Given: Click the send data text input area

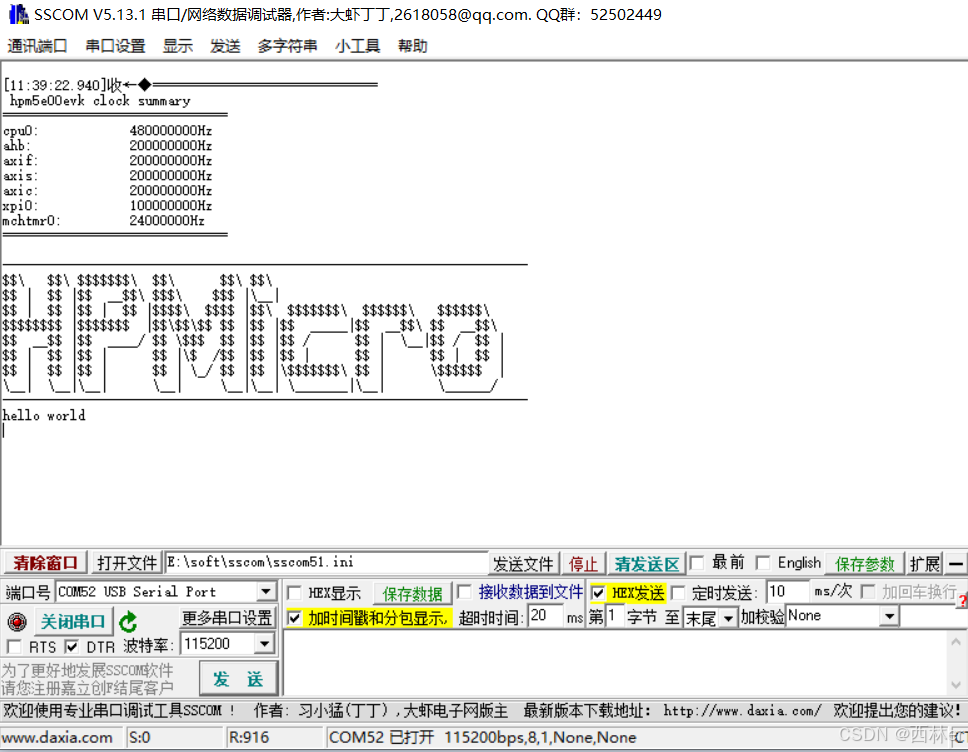Looking at the screenshot, I should pos(620,662).
